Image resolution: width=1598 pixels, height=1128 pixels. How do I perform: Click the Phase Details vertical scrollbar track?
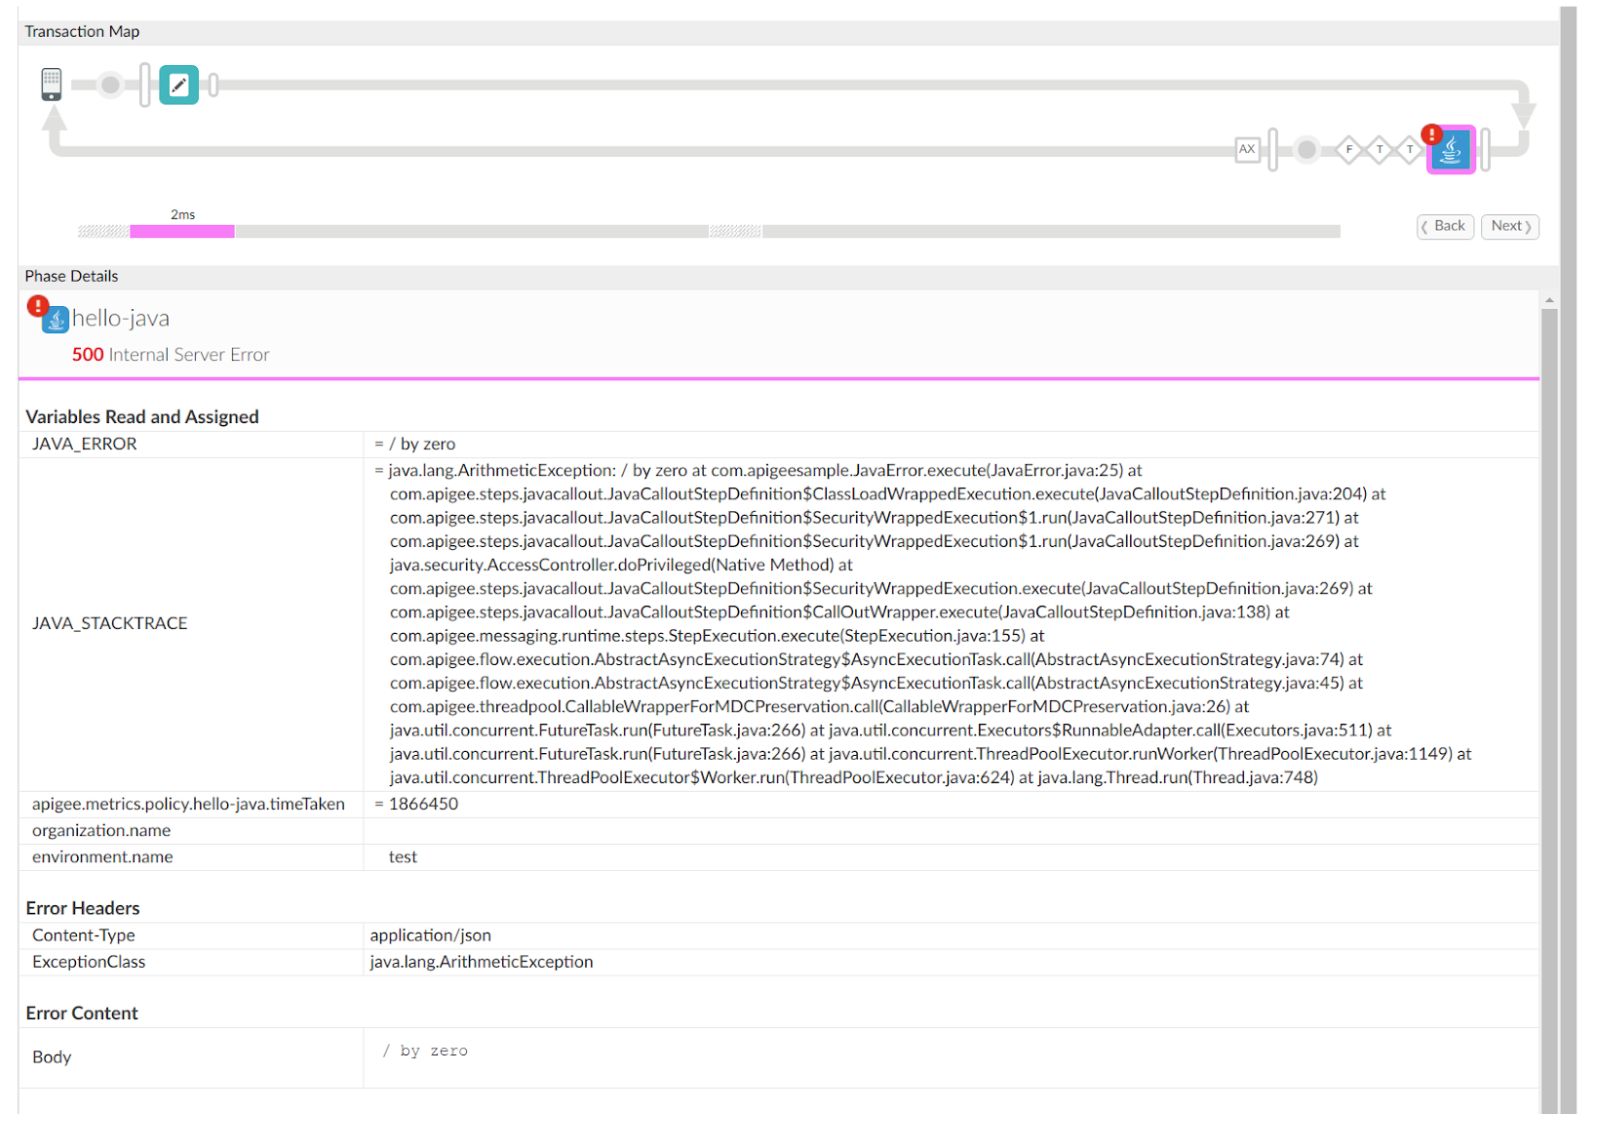pyautogui.click(x=1549, y=700)
